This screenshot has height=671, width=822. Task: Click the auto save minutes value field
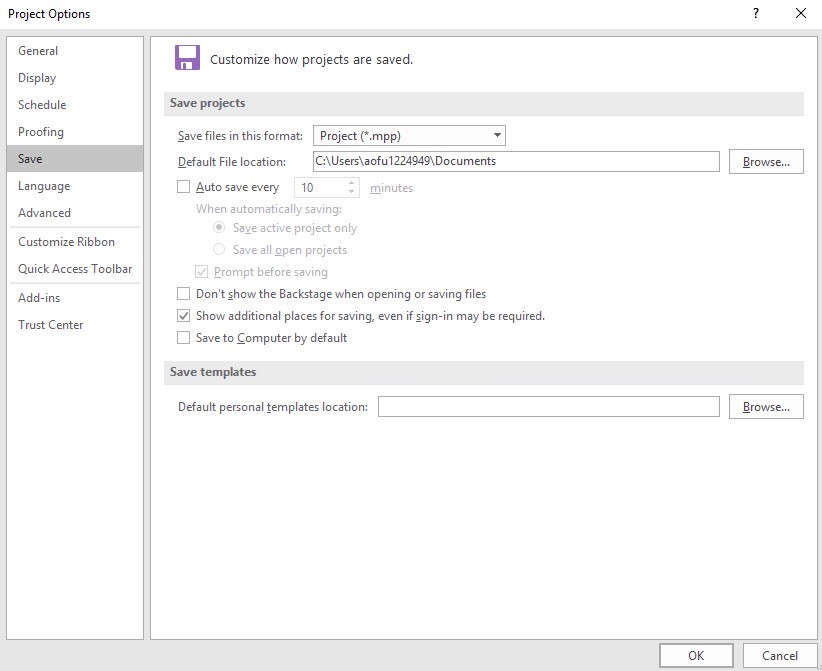click(321, 188)
